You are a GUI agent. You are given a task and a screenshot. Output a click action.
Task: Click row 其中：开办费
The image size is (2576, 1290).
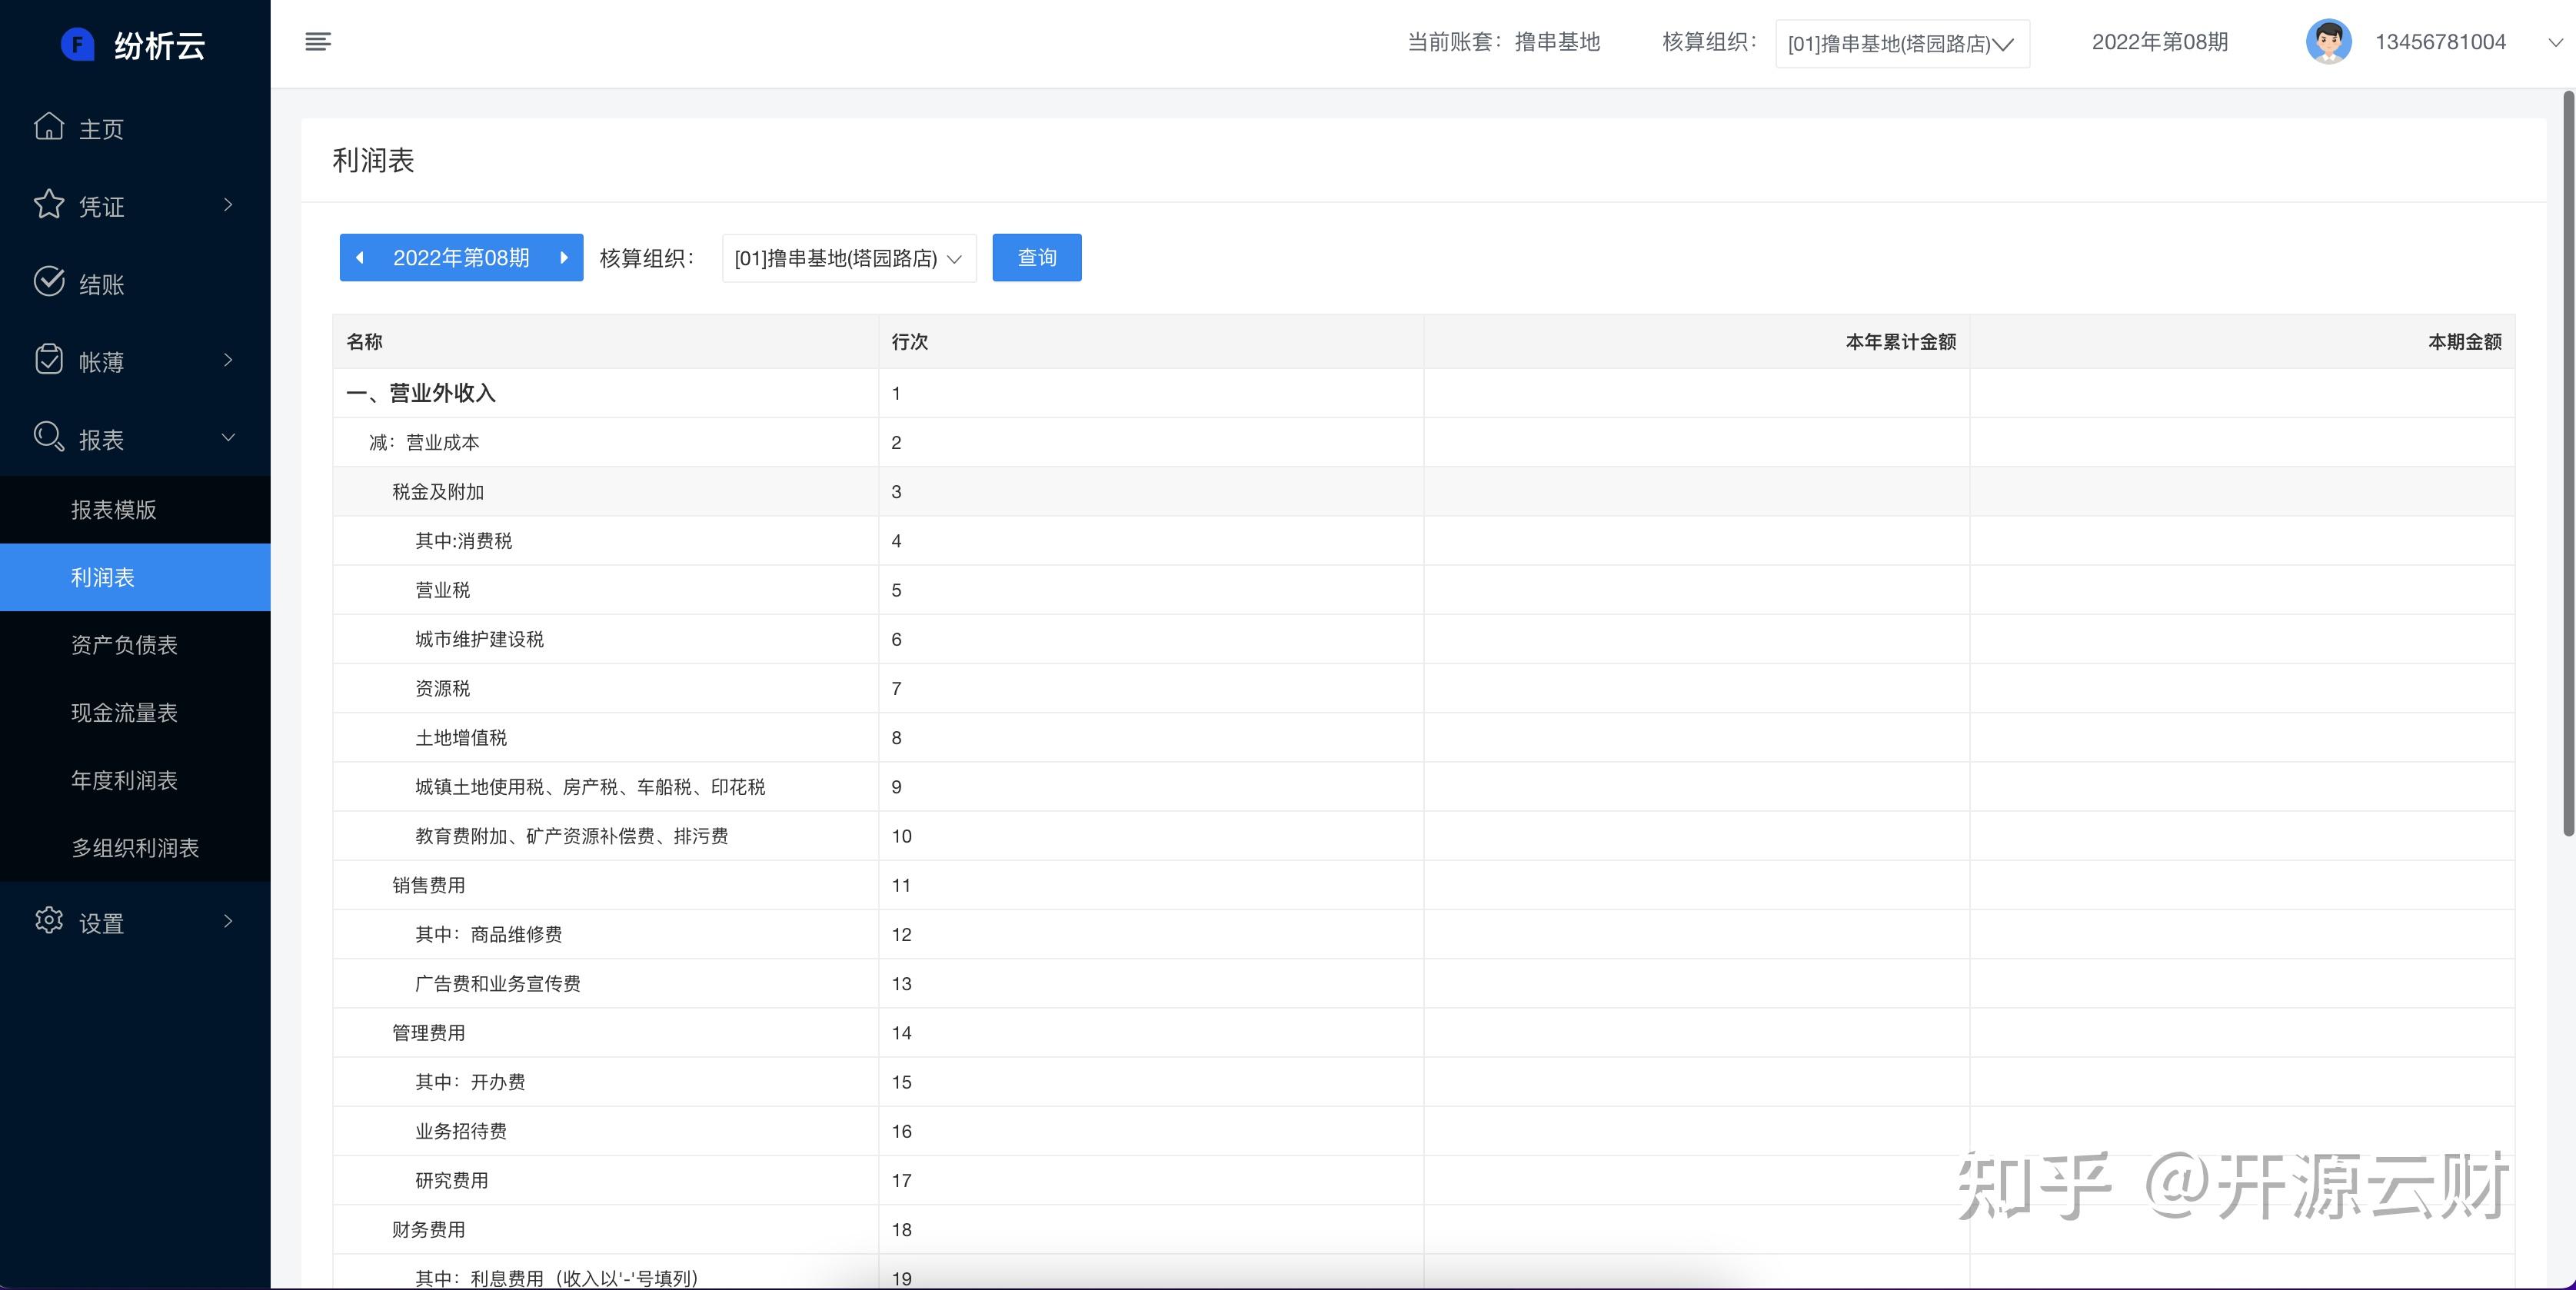tap(1424, 1082)
